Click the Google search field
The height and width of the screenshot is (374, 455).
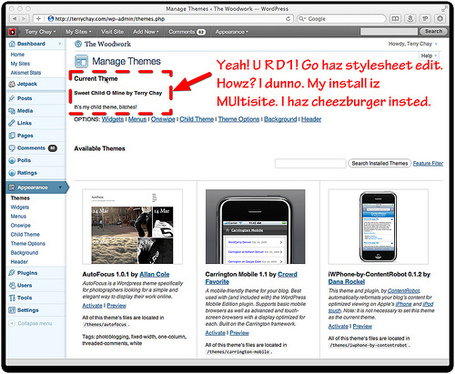pos(341,19)
